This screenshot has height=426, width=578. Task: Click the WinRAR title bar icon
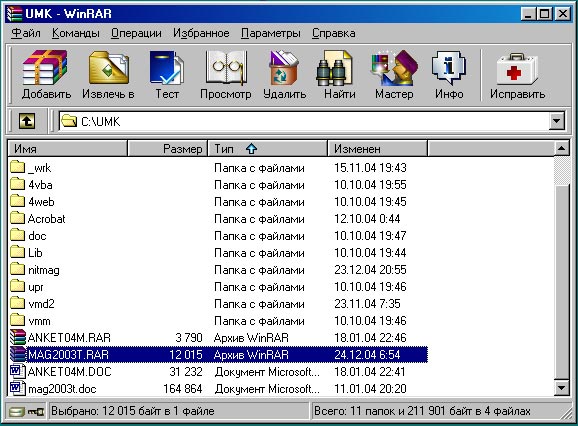pos(15,14)
